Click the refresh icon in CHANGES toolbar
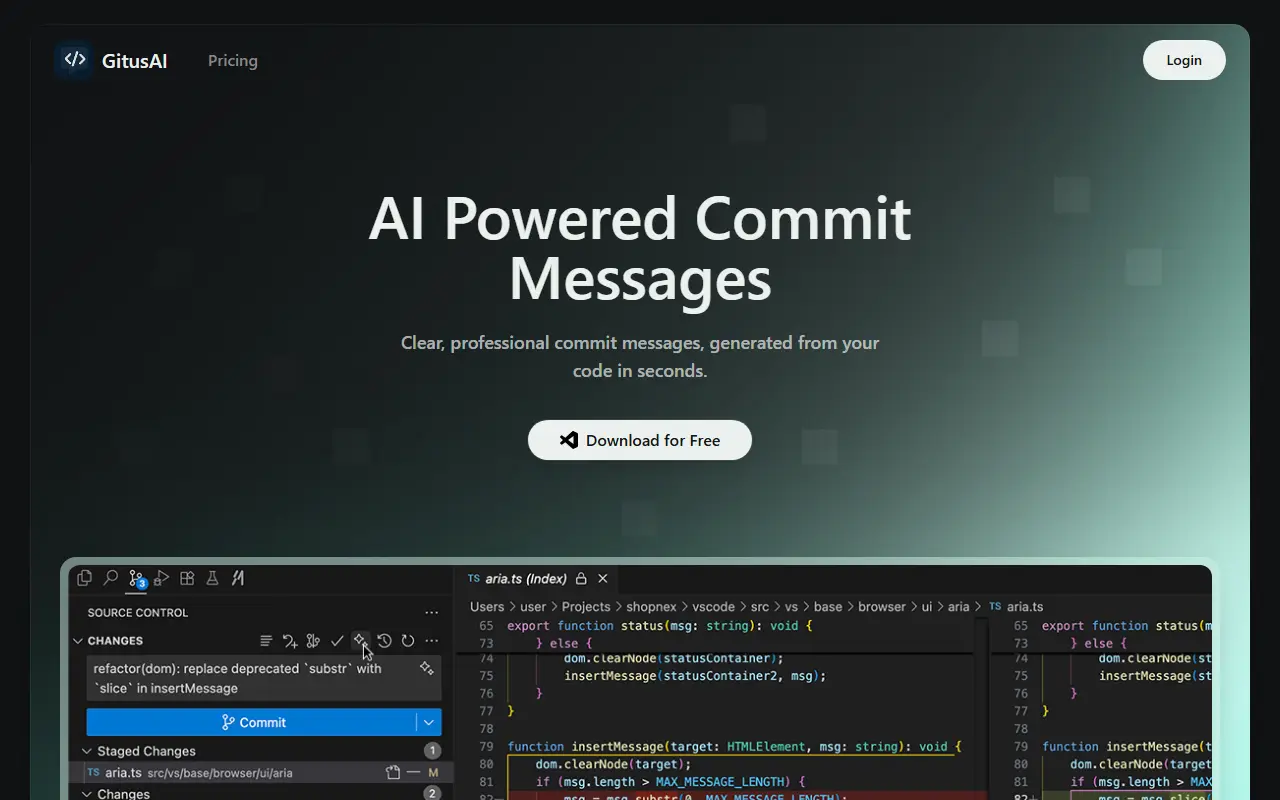The image size is (1280, 800). (x=408, y=641)
